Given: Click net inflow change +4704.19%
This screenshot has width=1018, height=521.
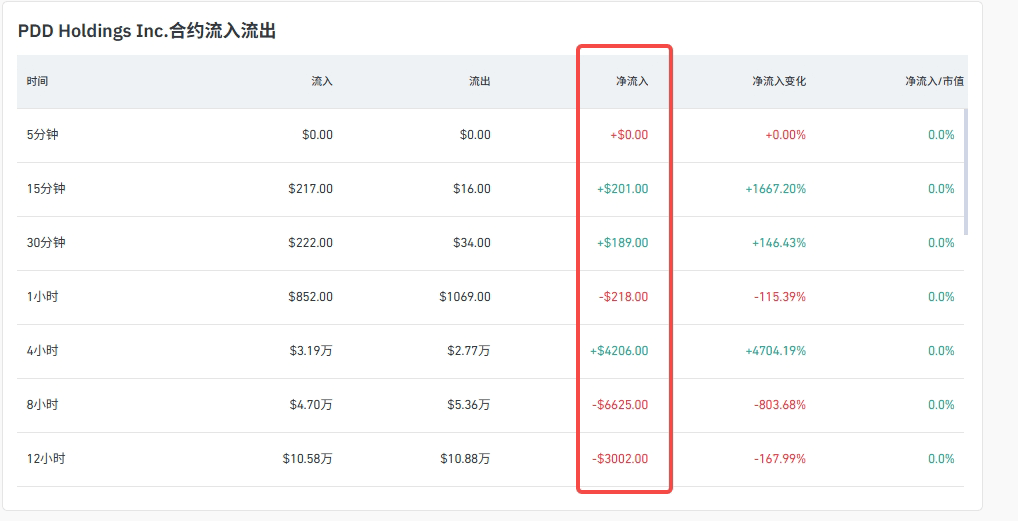Looking at the screenshot, I should click(776, 350).
